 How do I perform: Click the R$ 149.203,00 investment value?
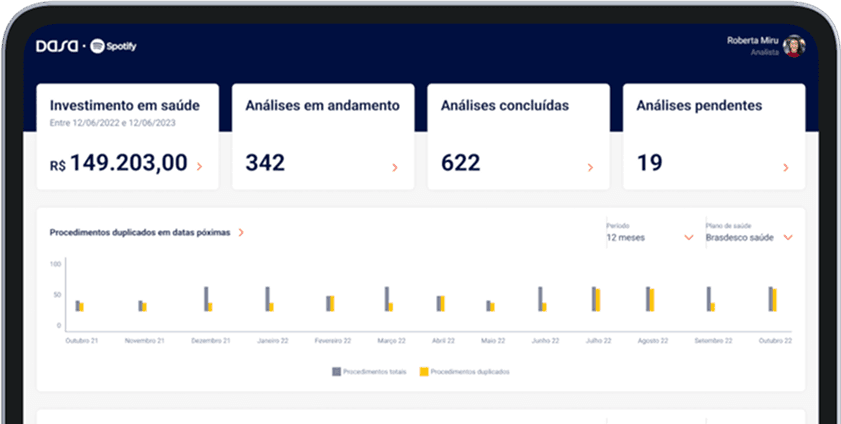pyautogui.click(x=119, y=163)
